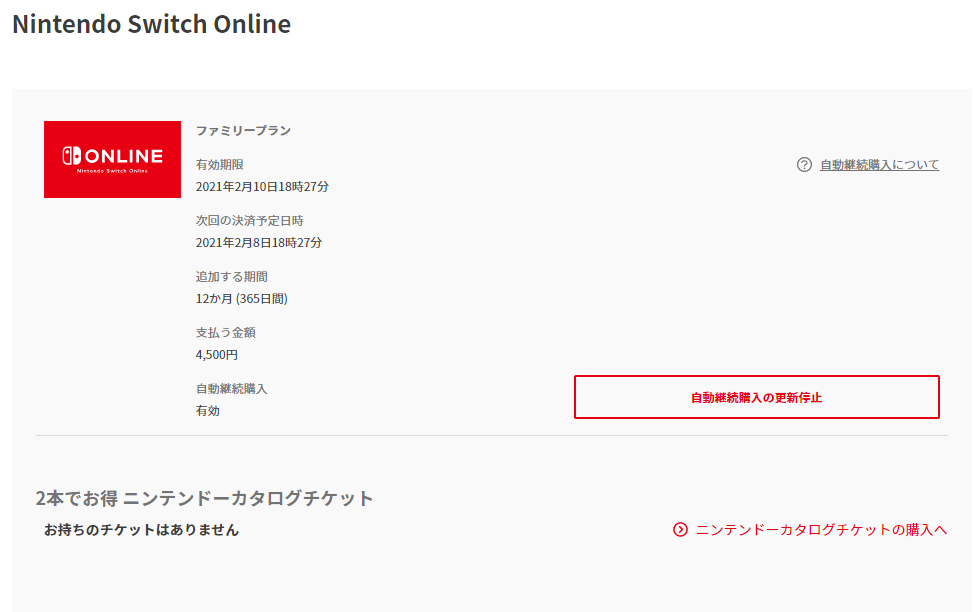Open the 自動継続購入について link
The image size is (974, 612).
pyautogui.click(x=880, y=165)
